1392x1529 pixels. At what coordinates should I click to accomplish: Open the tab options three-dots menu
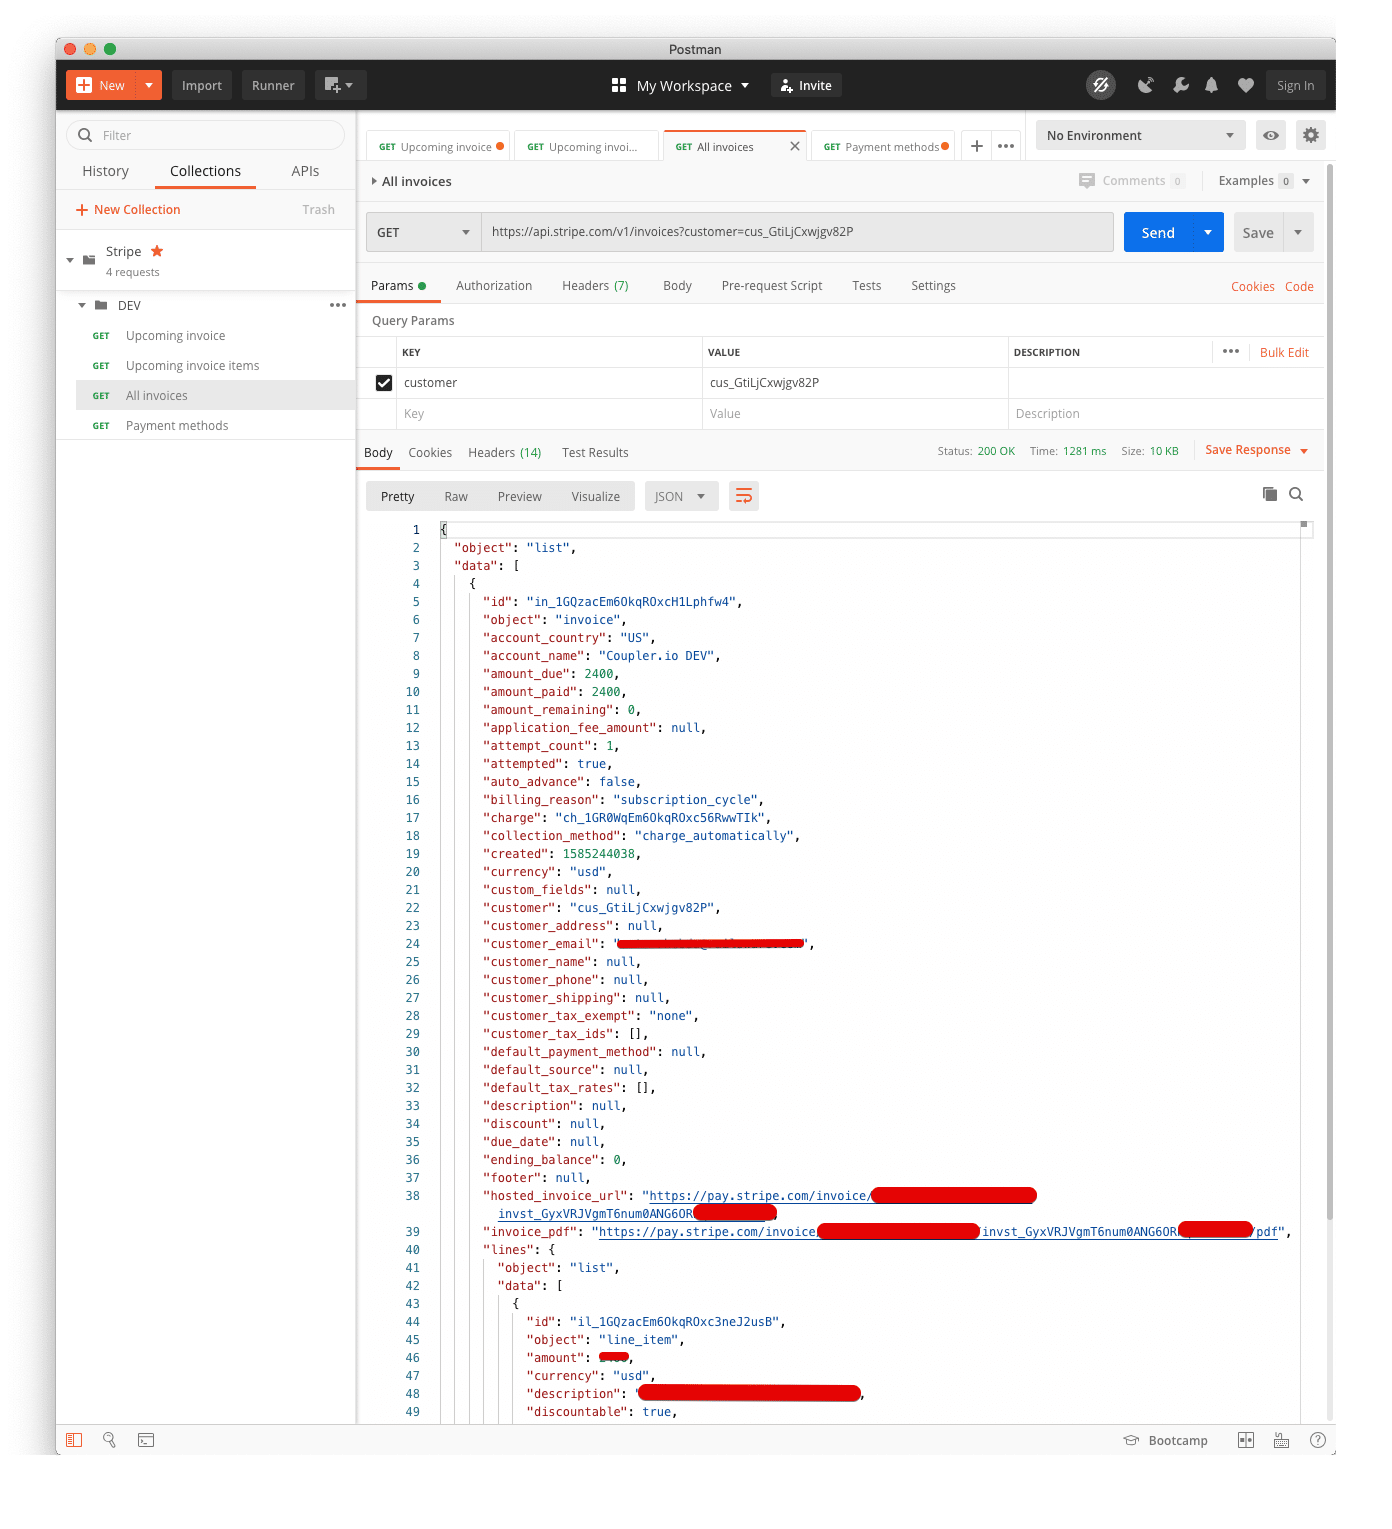[x=1006, y=146]
